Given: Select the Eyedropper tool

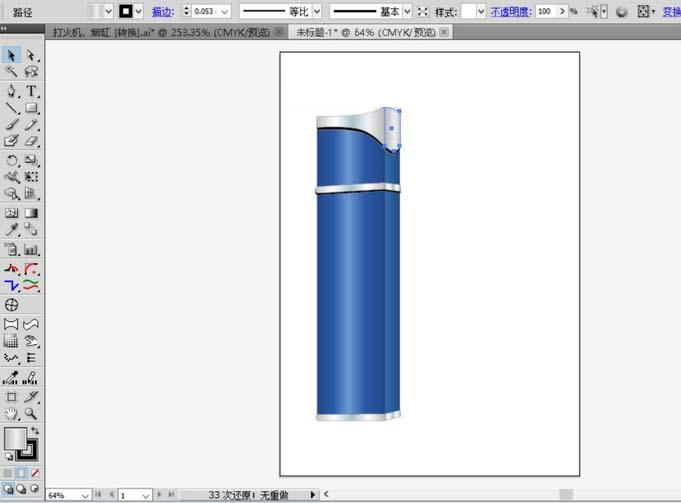Looking at the screenshot, I should [12, 232].
